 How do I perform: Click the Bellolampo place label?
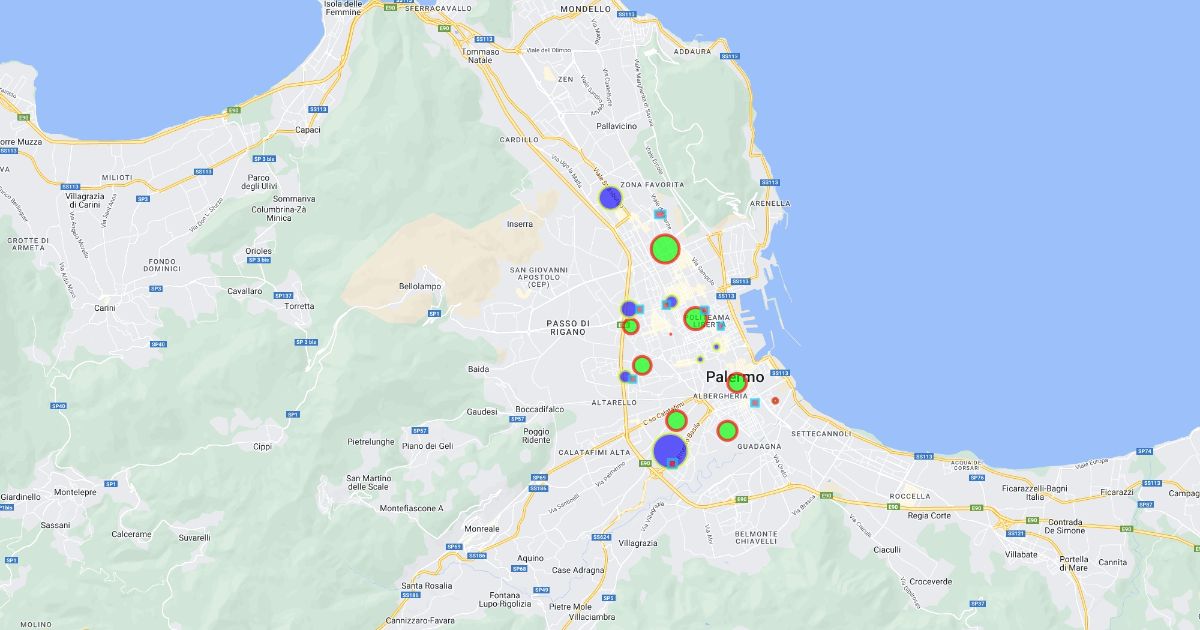pyautogui.click(x=421, y=286)
